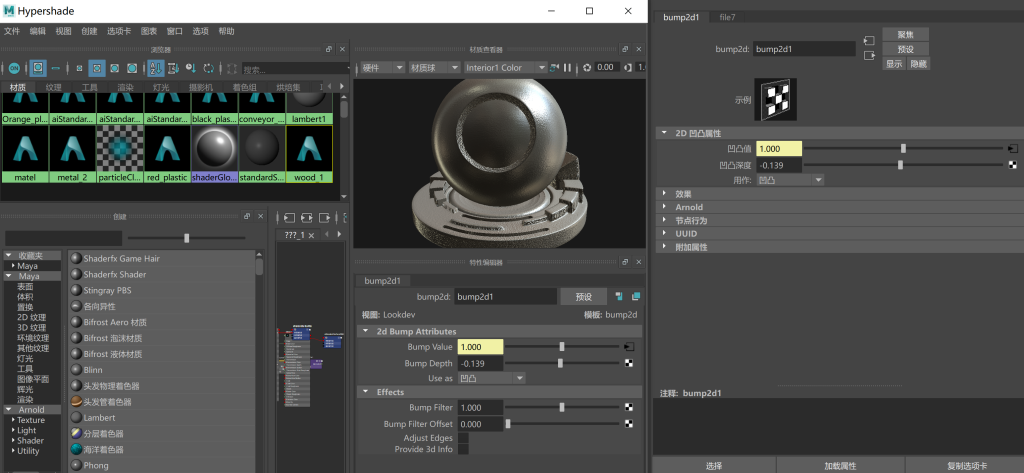Click the gamma icon in material viewer
1024x473 pixels.
pyautogui.click(x=628, y=67)
